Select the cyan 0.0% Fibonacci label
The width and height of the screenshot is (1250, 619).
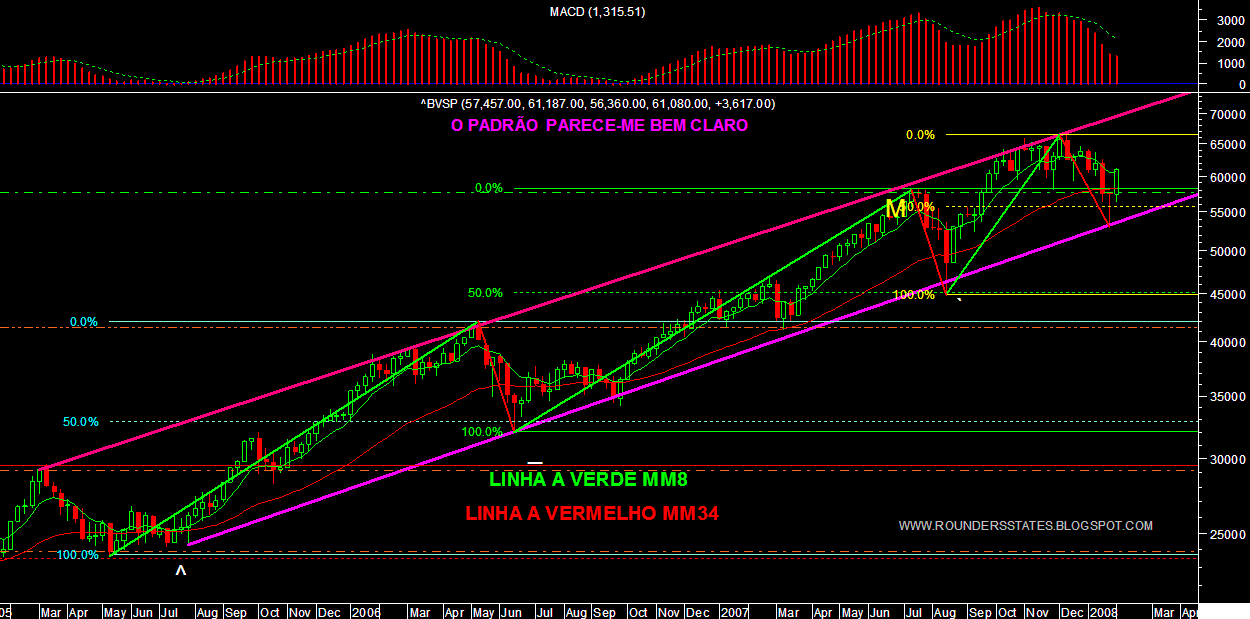tap(84, 322)
